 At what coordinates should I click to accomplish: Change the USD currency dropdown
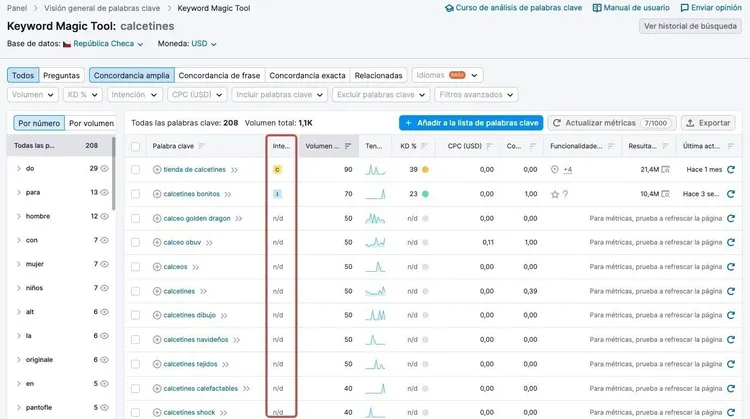click(204, 44)
